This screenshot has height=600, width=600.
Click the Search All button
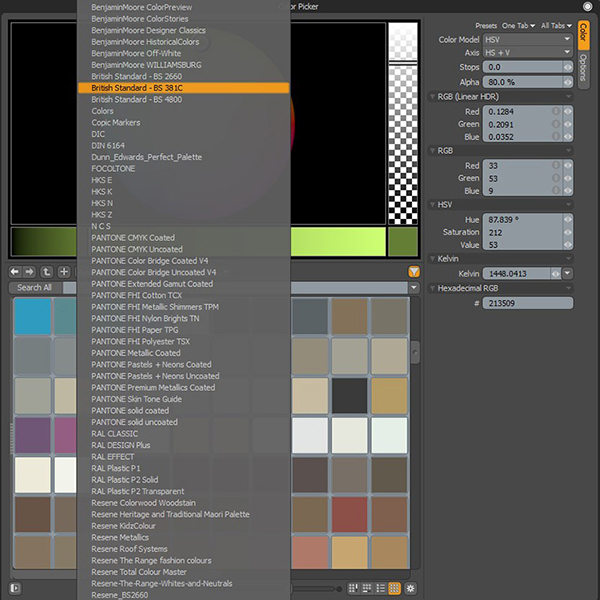click(x=34, y=287)
